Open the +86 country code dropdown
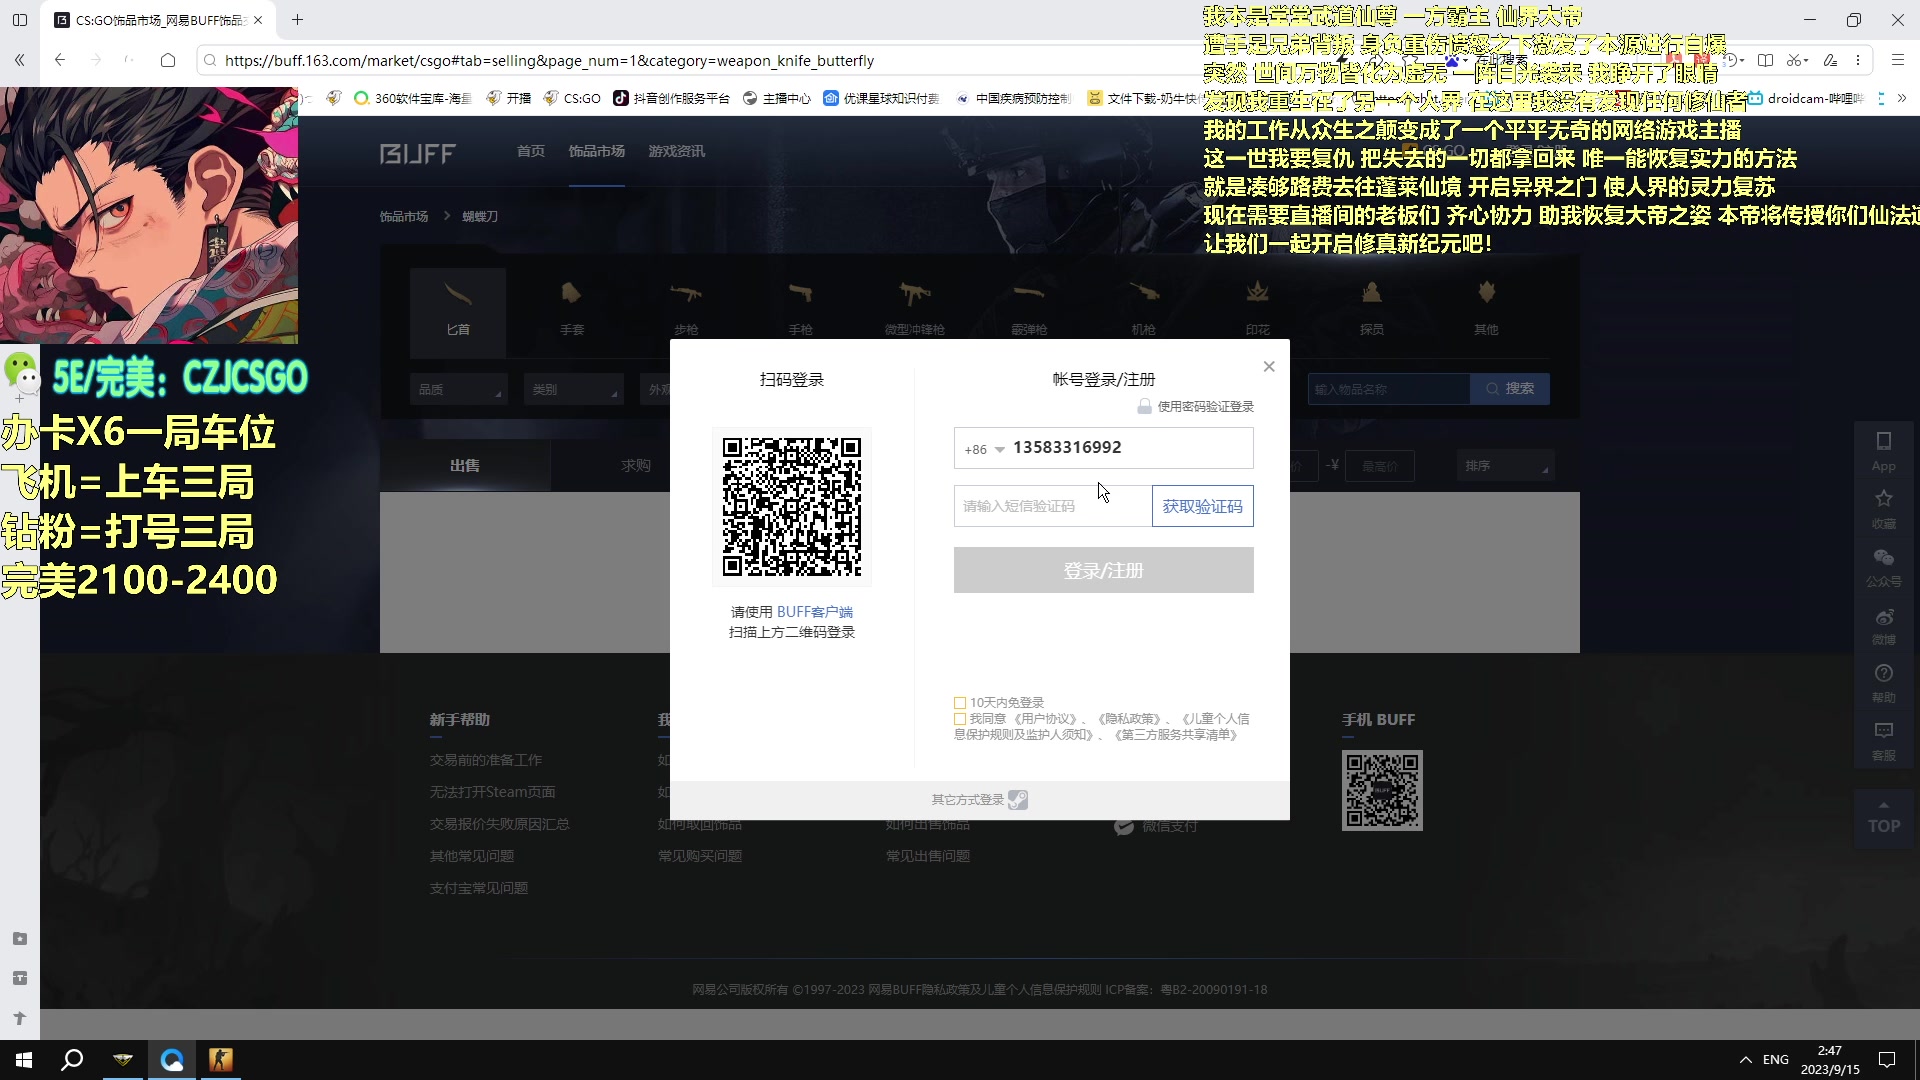Viewport: 1920px width, 1080px height. click(x=984, y=449)
